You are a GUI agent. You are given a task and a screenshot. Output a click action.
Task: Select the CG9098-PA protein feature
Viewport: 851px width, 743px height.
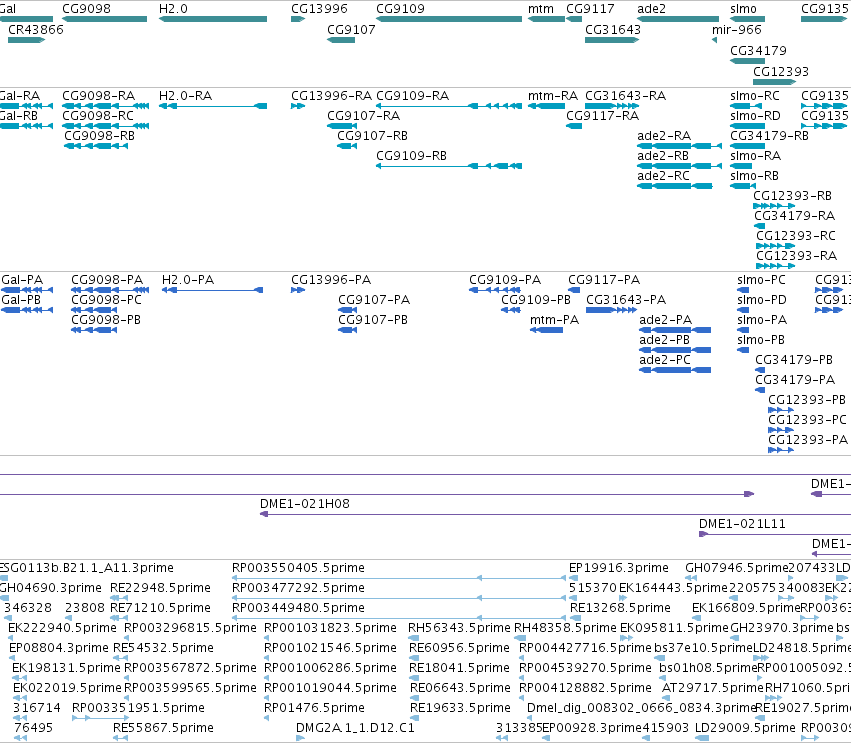point(110,290)
